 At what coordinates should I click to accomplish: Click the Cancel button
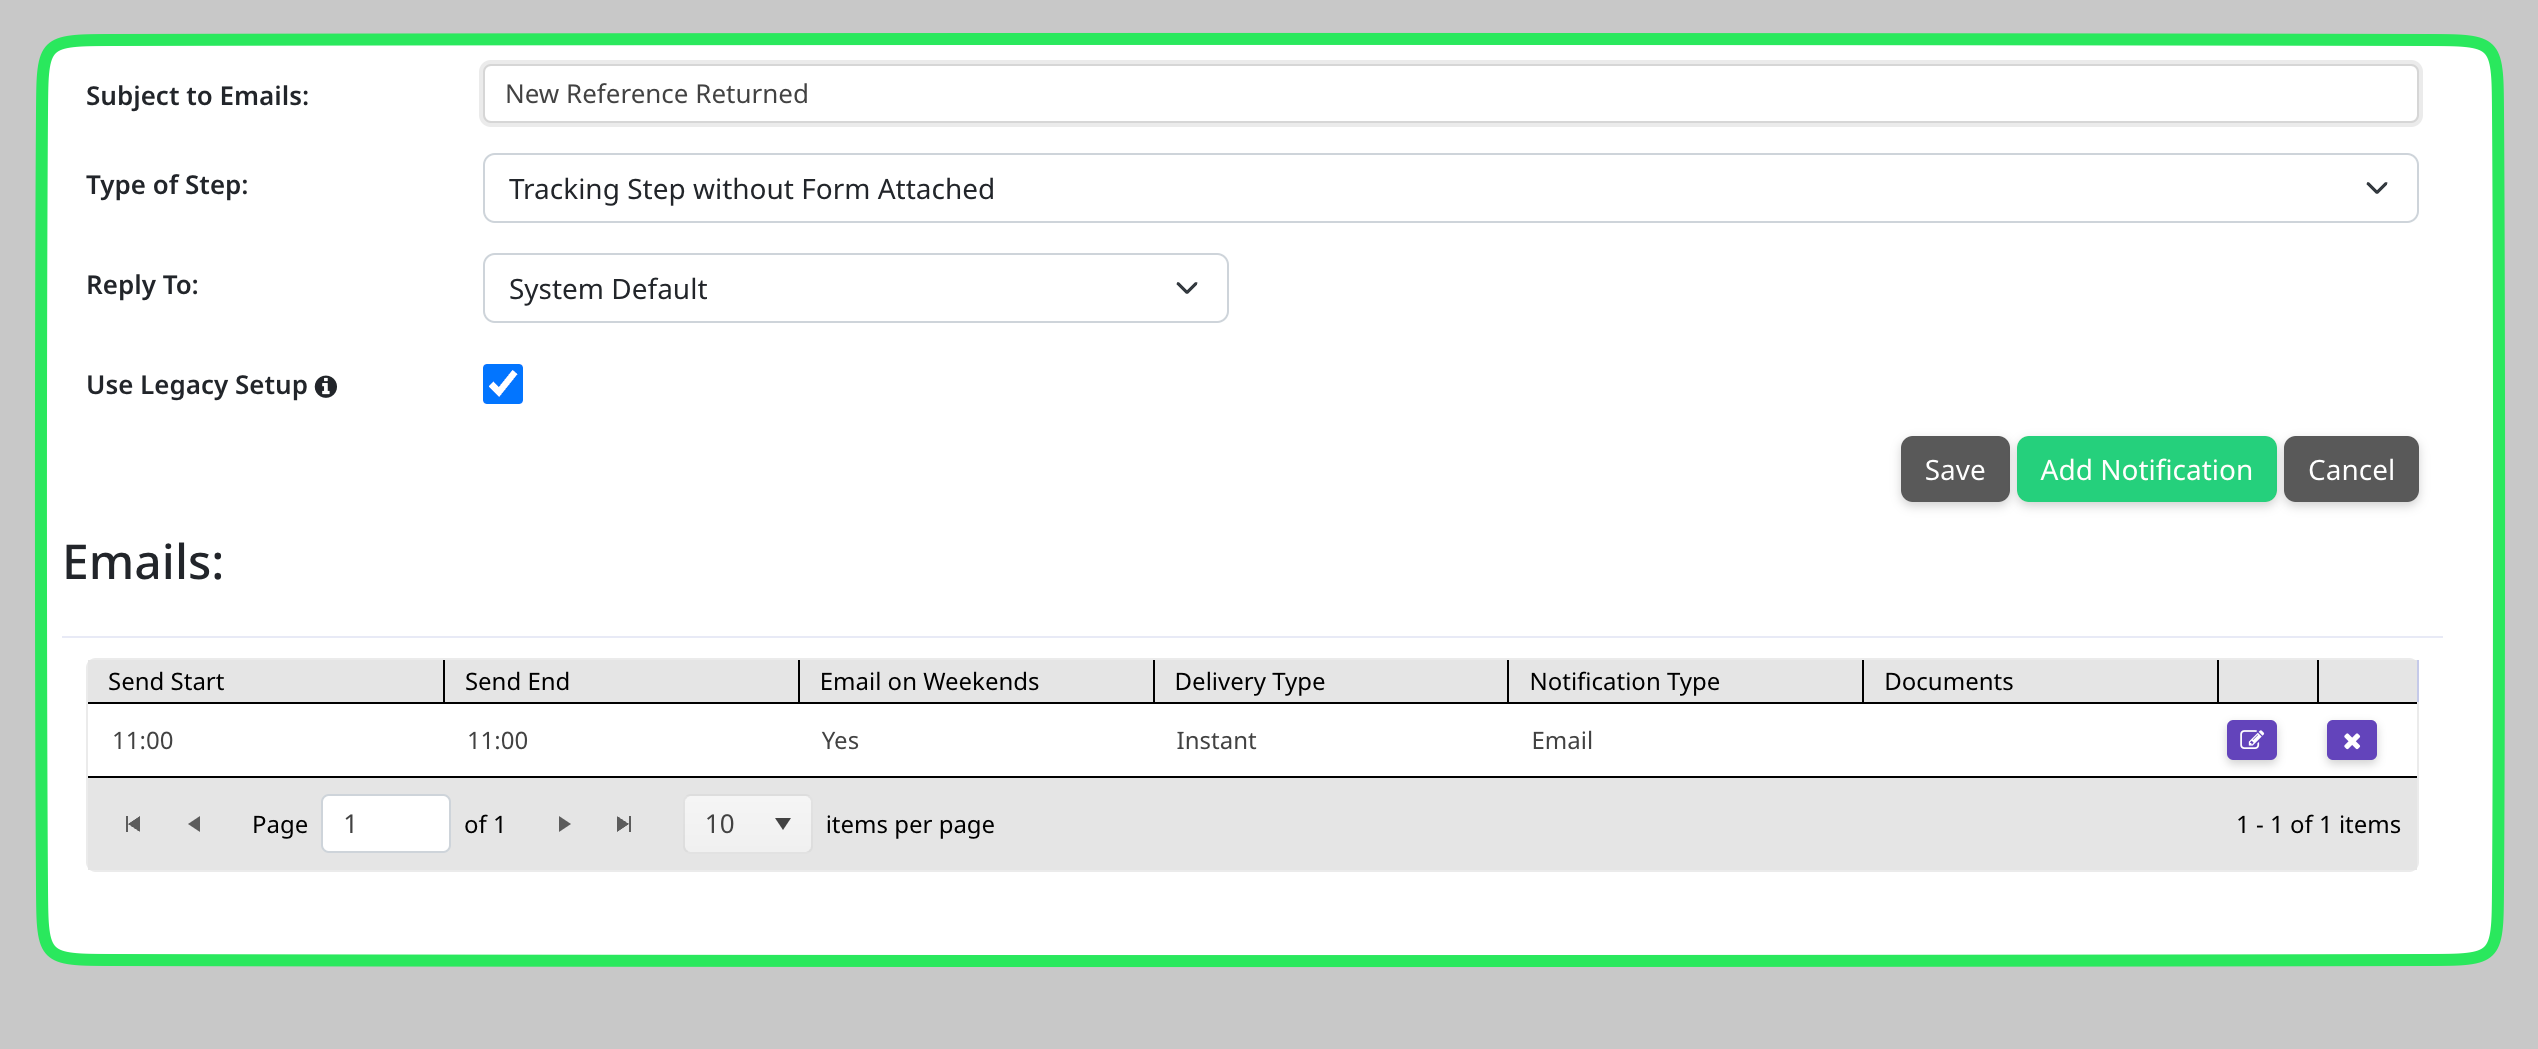[2351, 469]
